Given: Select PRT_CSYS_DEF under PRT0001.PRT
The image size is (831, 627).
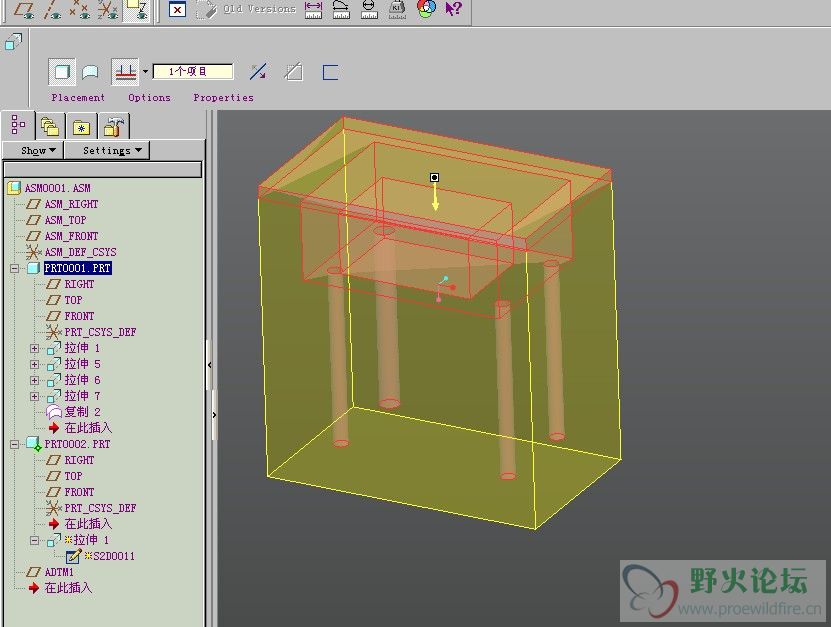Looking at the screenshot, I should coord(100,332).
